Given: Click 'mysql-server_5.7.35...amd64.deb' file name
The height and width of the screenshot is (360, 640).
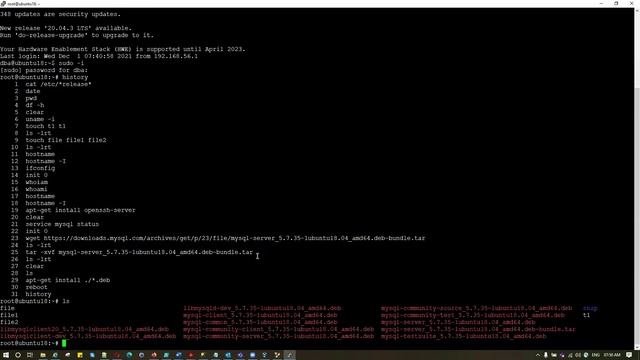Looking at the screenshot, I should 458,322.
